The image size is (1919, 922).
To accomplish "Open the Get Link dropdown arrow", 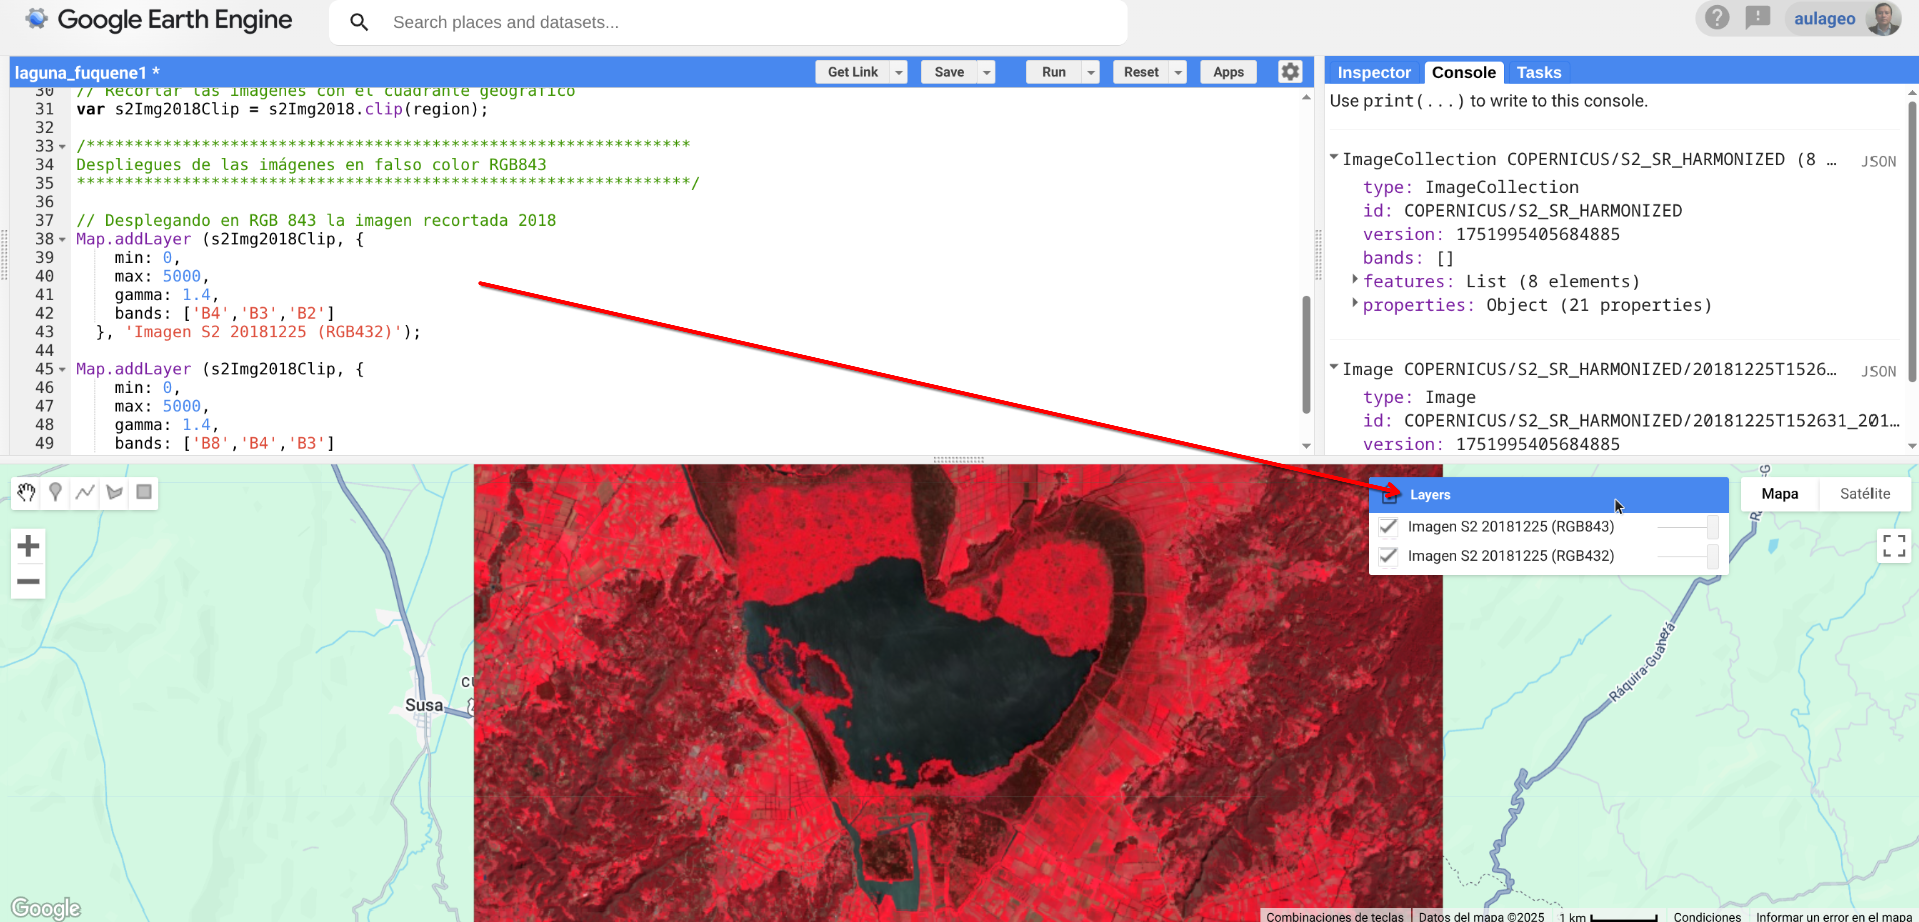I will [x=899, y=72].
